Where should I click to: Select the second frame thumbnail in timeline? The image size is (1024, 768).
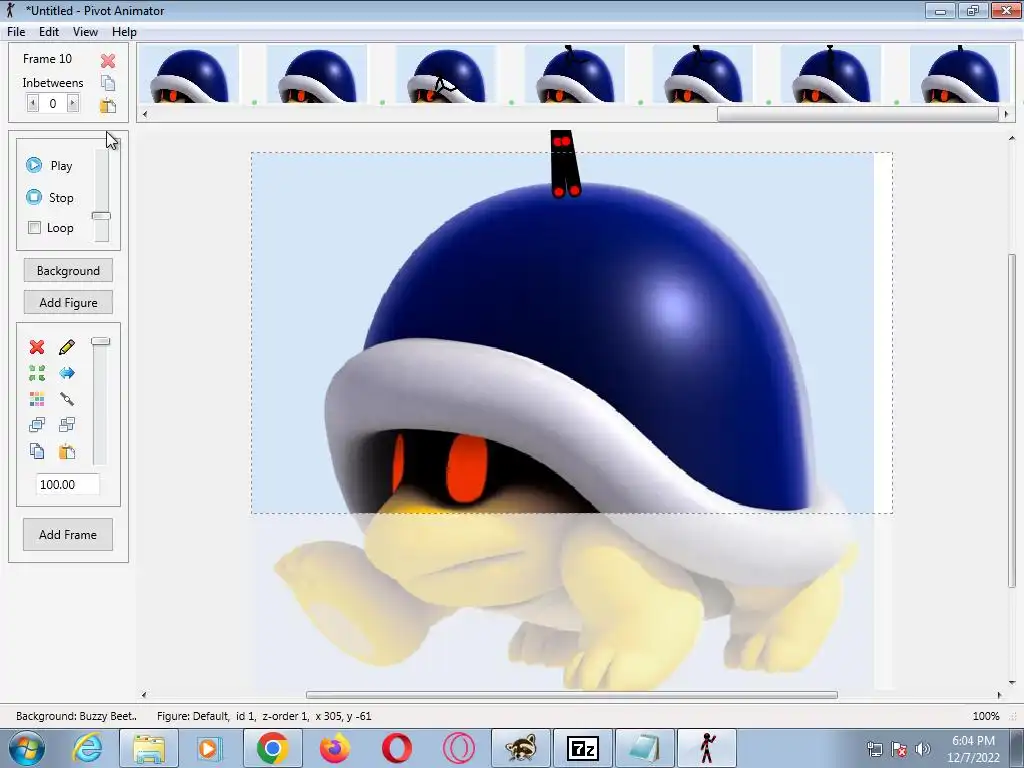[317, 74]
